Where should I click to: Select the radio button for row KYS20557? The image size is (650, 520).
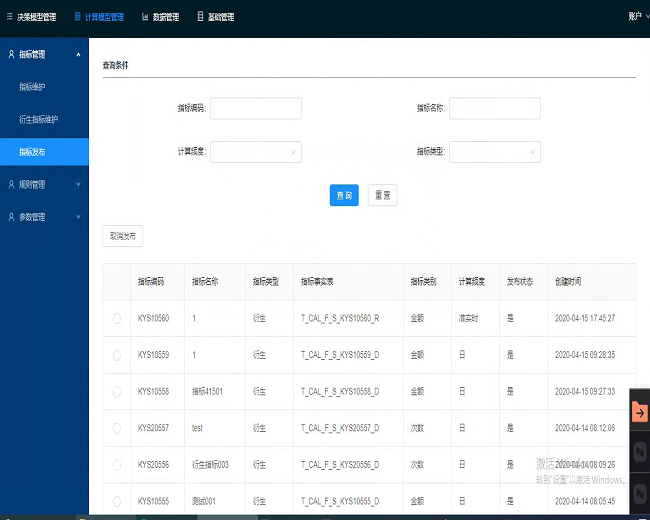[x=117, y=428]
